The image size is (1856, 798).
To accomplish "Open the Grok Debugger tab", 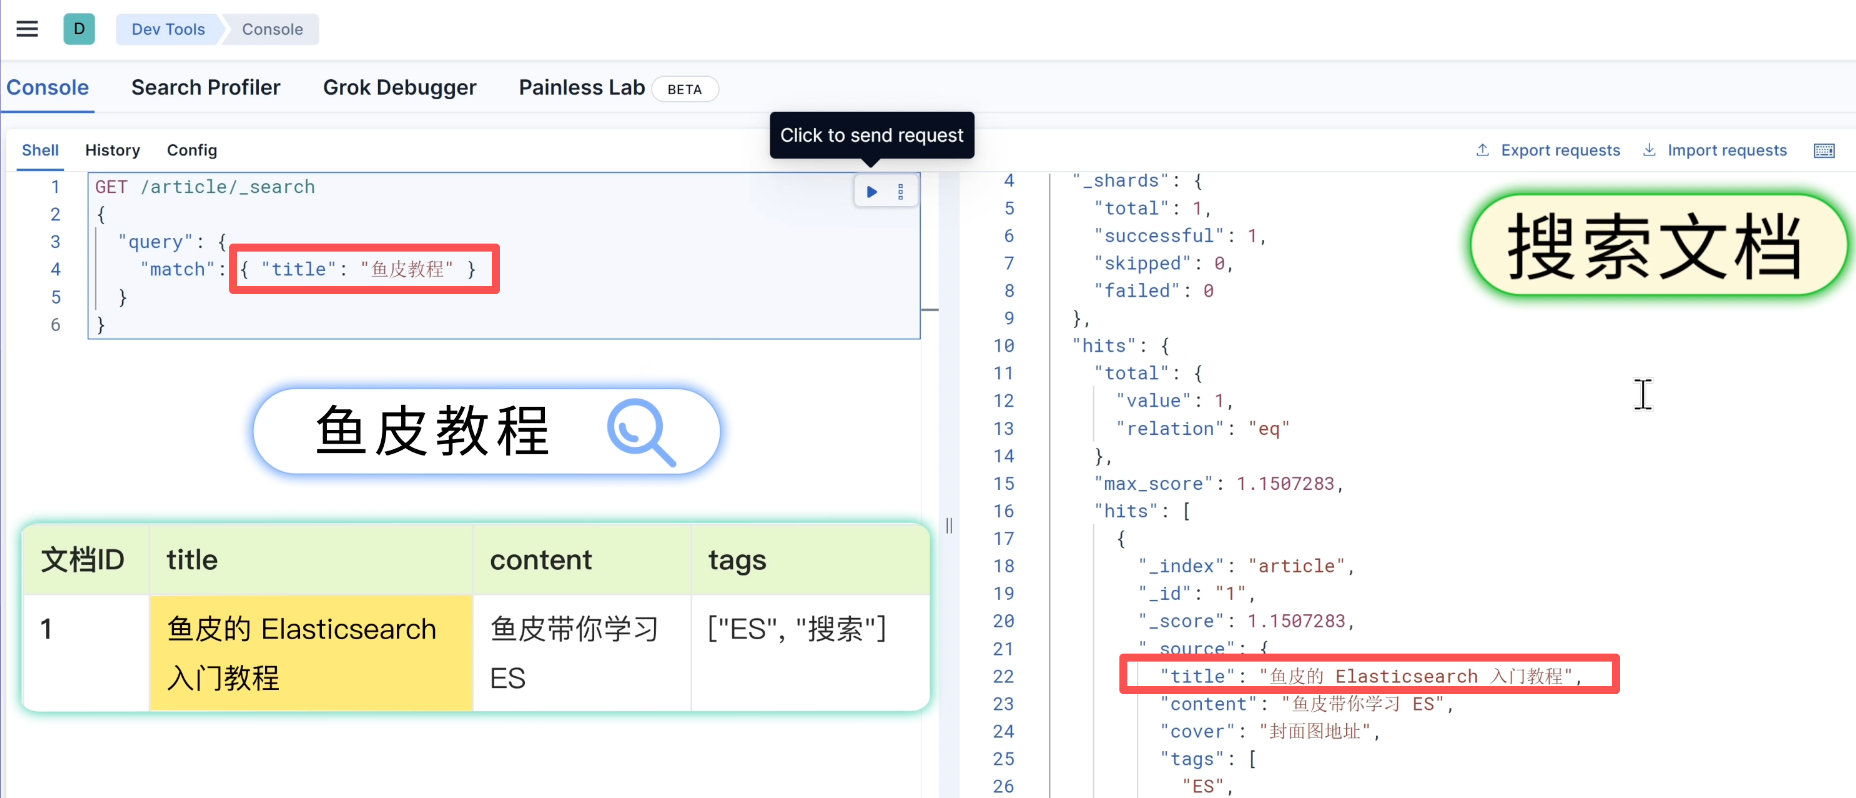I will (x=399, y=88).
